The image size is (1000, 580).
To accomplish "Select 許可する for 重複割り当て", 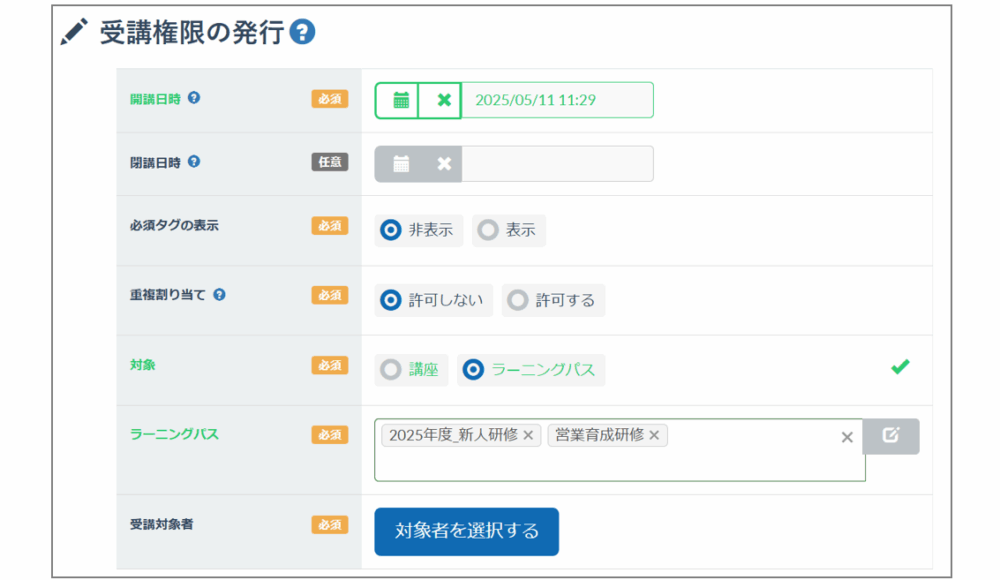I will click(x=554, y=300).
